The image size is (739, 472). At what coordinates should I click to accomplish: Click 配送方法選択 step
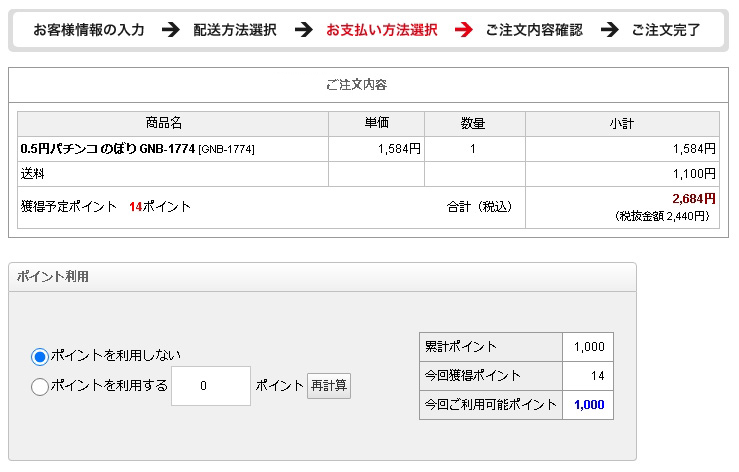click(x=235, y=30)
